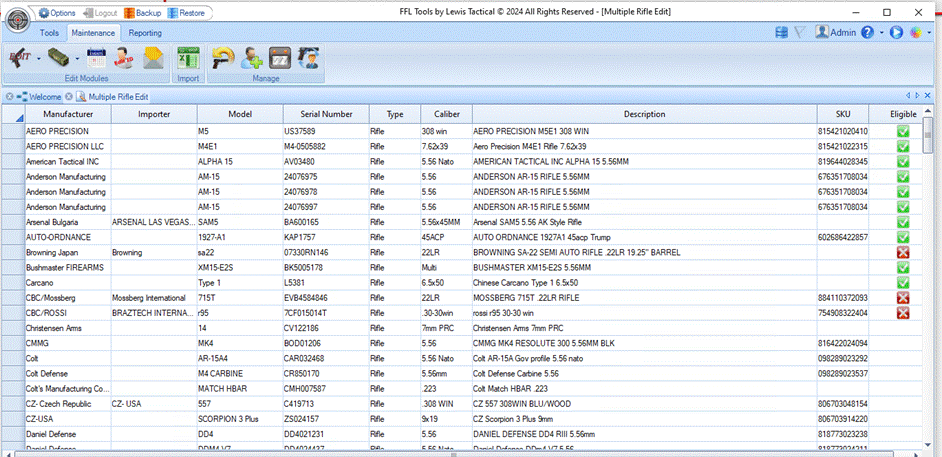The height and width of the screenshot is (457, 942).
Task: Toggle Eligible for CBC/ROSSI r95 row
Action: (x=902, y=313)
